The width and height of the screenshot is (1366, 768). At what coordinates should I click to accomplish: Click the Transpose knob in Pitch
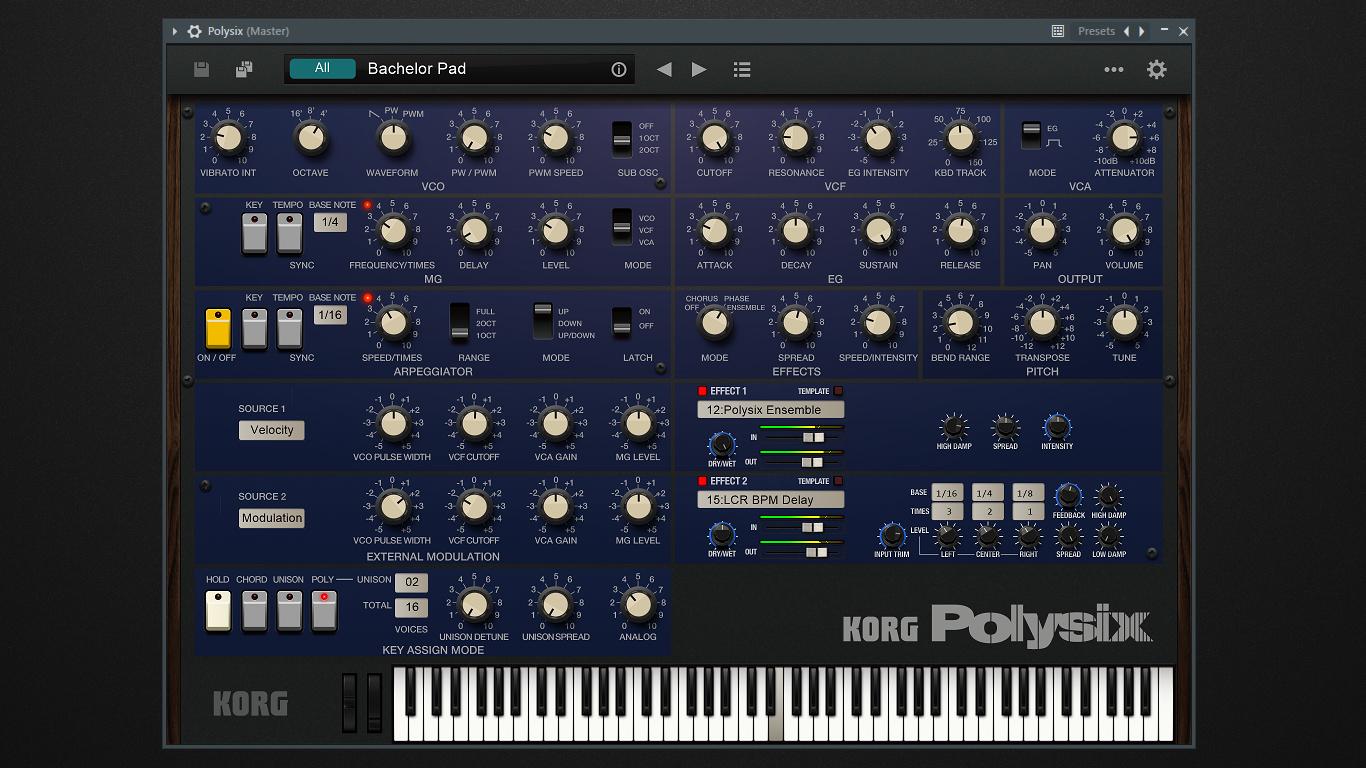pos(1042,323)
